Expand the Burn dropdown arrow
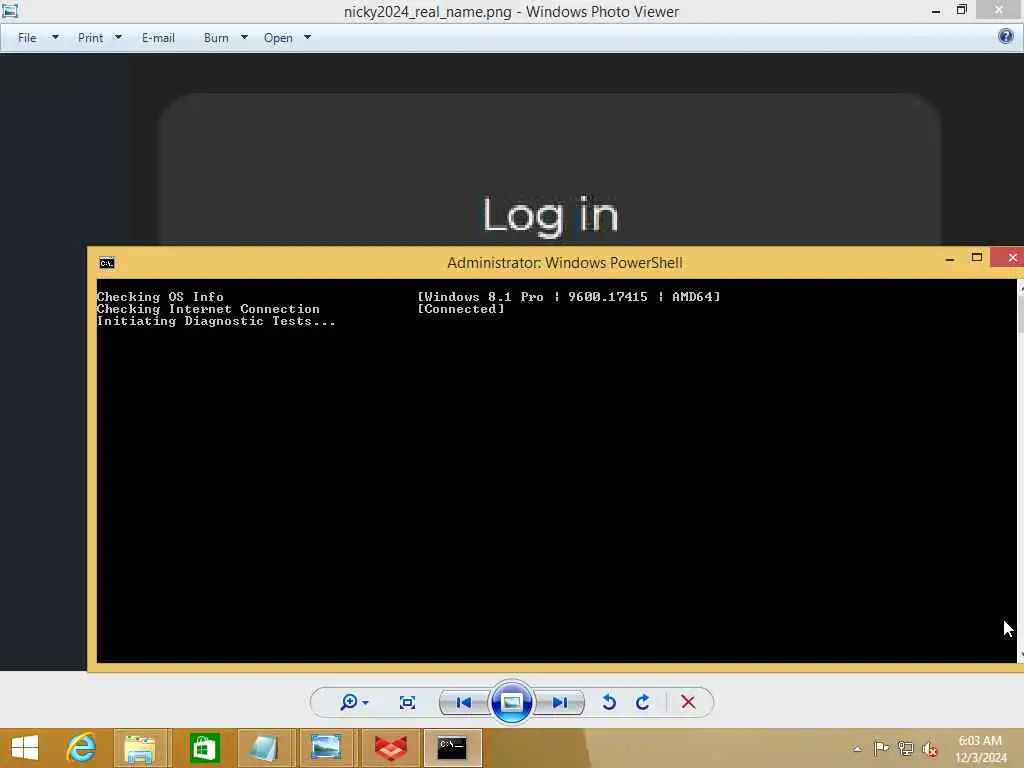Screen dimensions: 1024x768 click(244, 37)
